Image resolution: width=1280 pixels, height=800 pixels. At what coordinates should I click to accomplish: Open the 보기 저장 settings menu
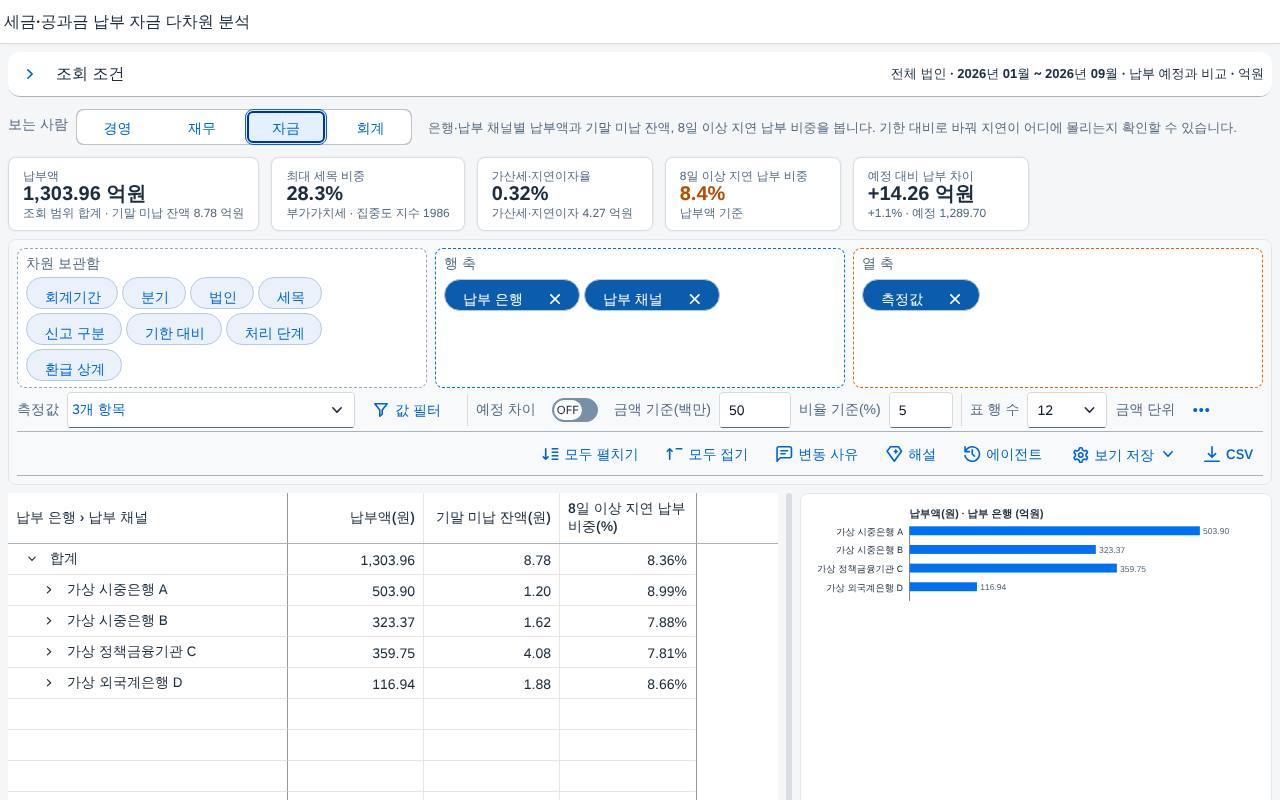(x=1123, y=455)
